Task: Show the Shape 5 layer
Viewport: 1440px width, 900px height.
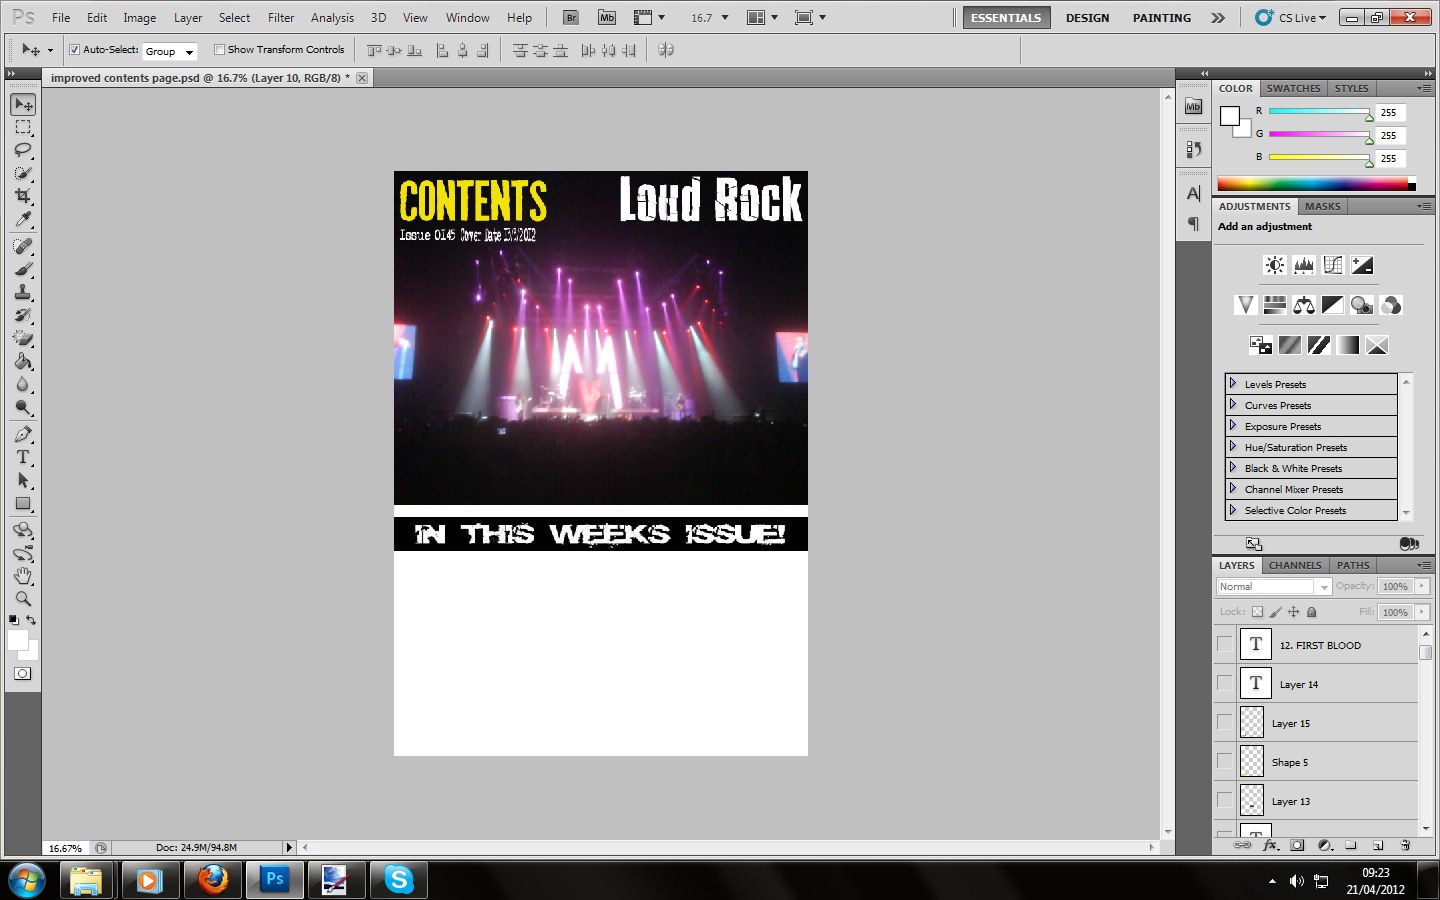Action: pyautogui.click(x=1225, y=761)
